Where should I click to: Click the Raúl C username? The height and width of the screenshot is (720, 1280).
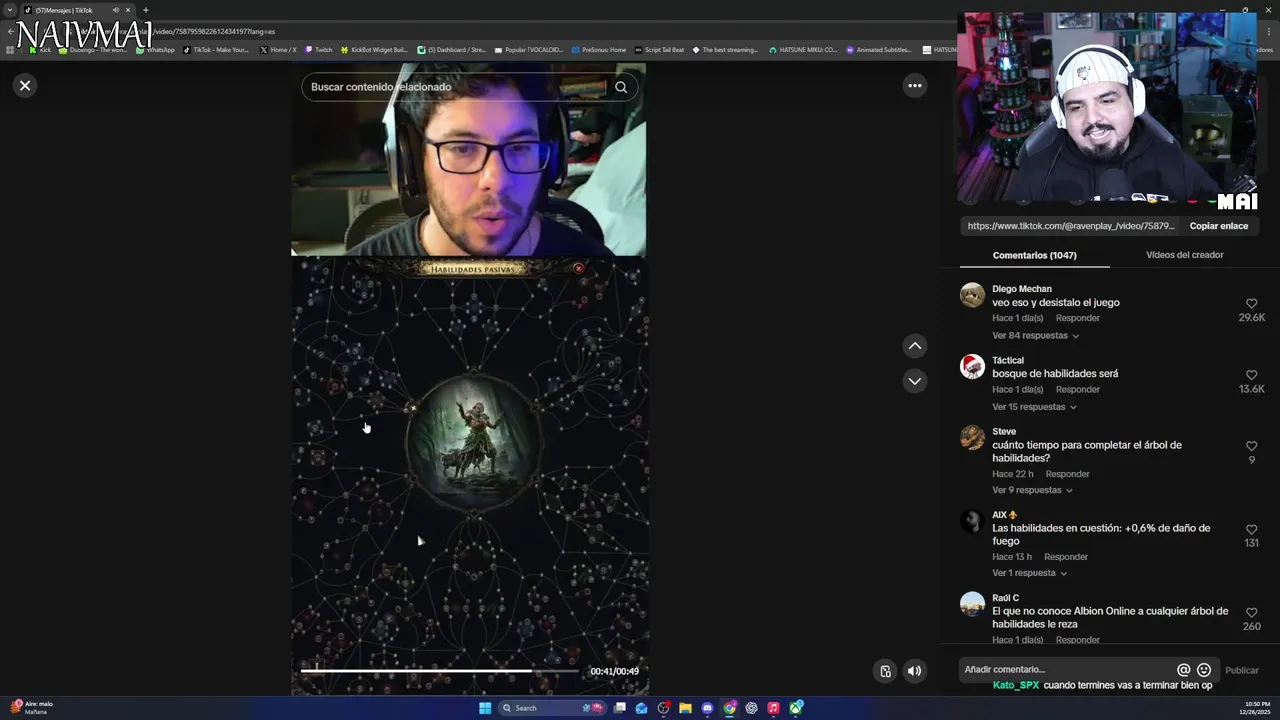1005,598
